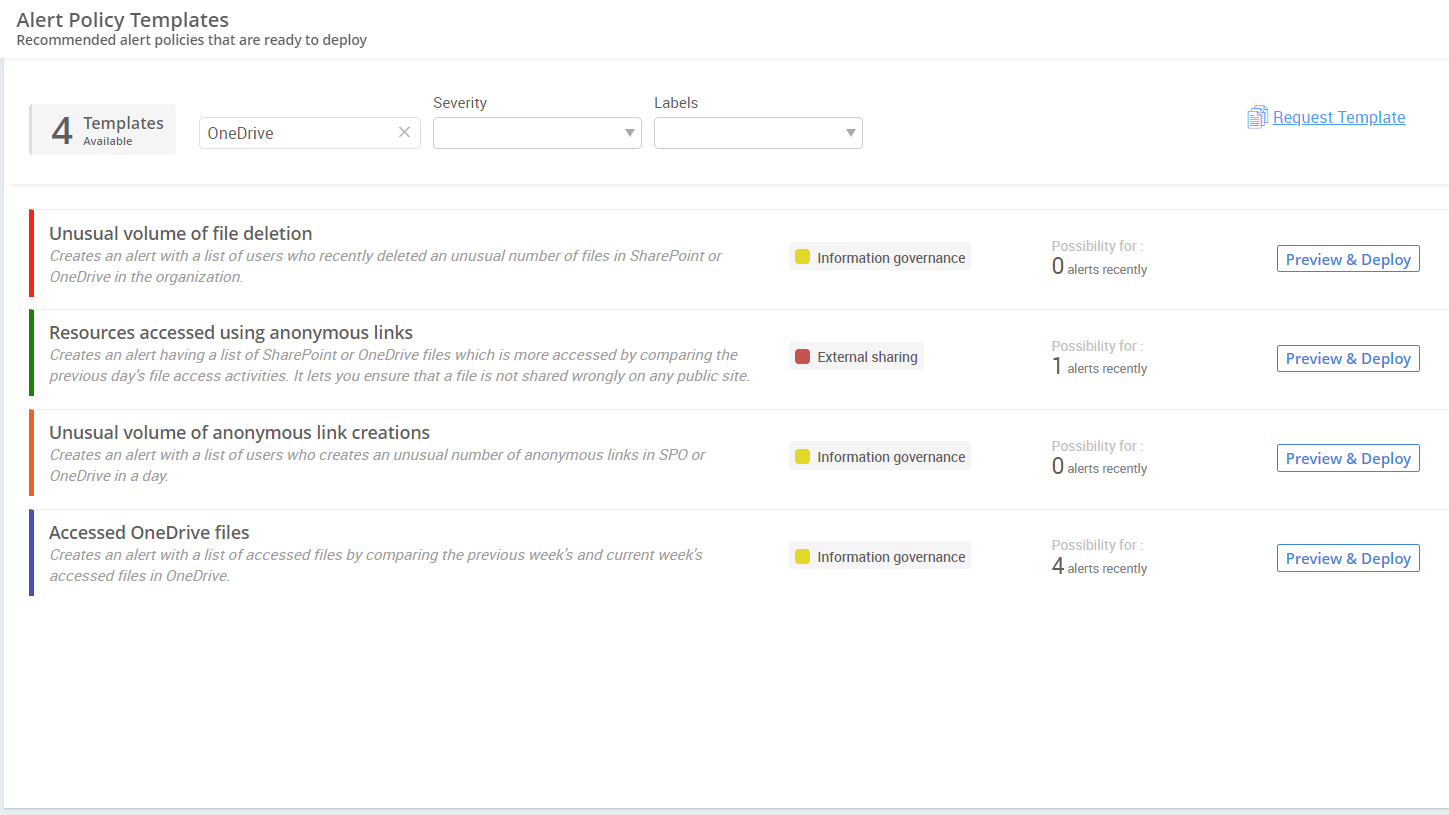This screenshot has width=1449, height=815.
Task: Click the 4 Templates Available counter
Action: (x=101, y=129)
